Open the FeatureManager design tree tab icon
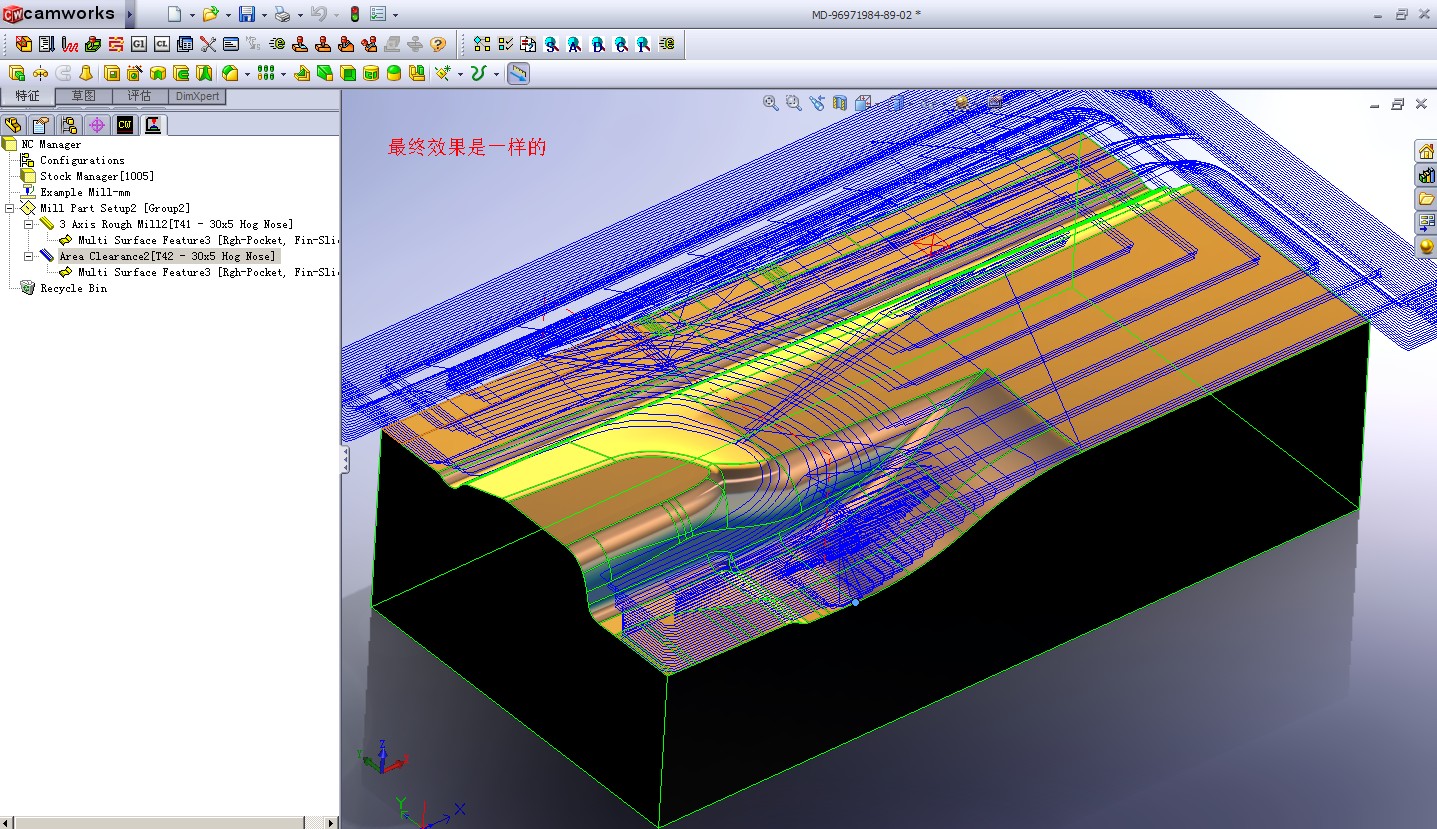 [x=13, y=125]
